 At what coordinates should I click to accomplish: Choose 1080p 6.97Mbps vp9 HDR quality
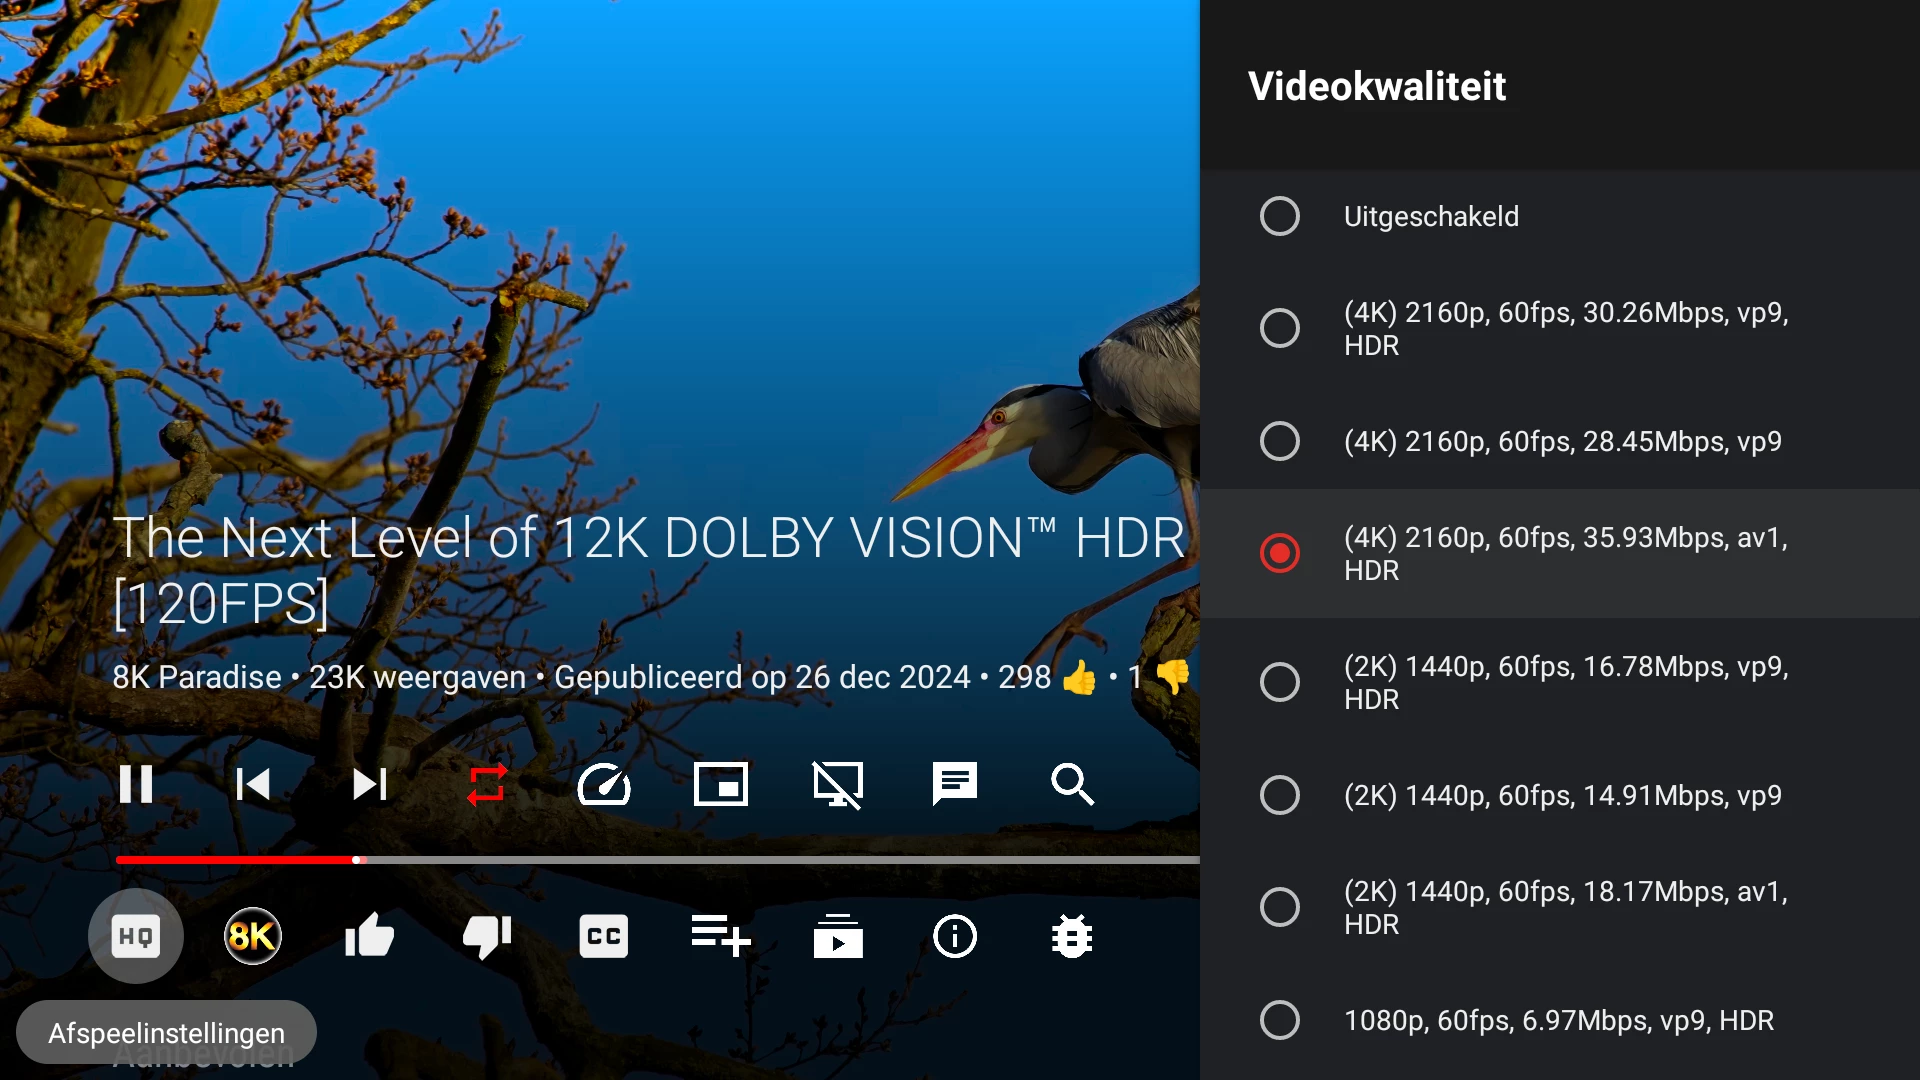[1280, 1020]
